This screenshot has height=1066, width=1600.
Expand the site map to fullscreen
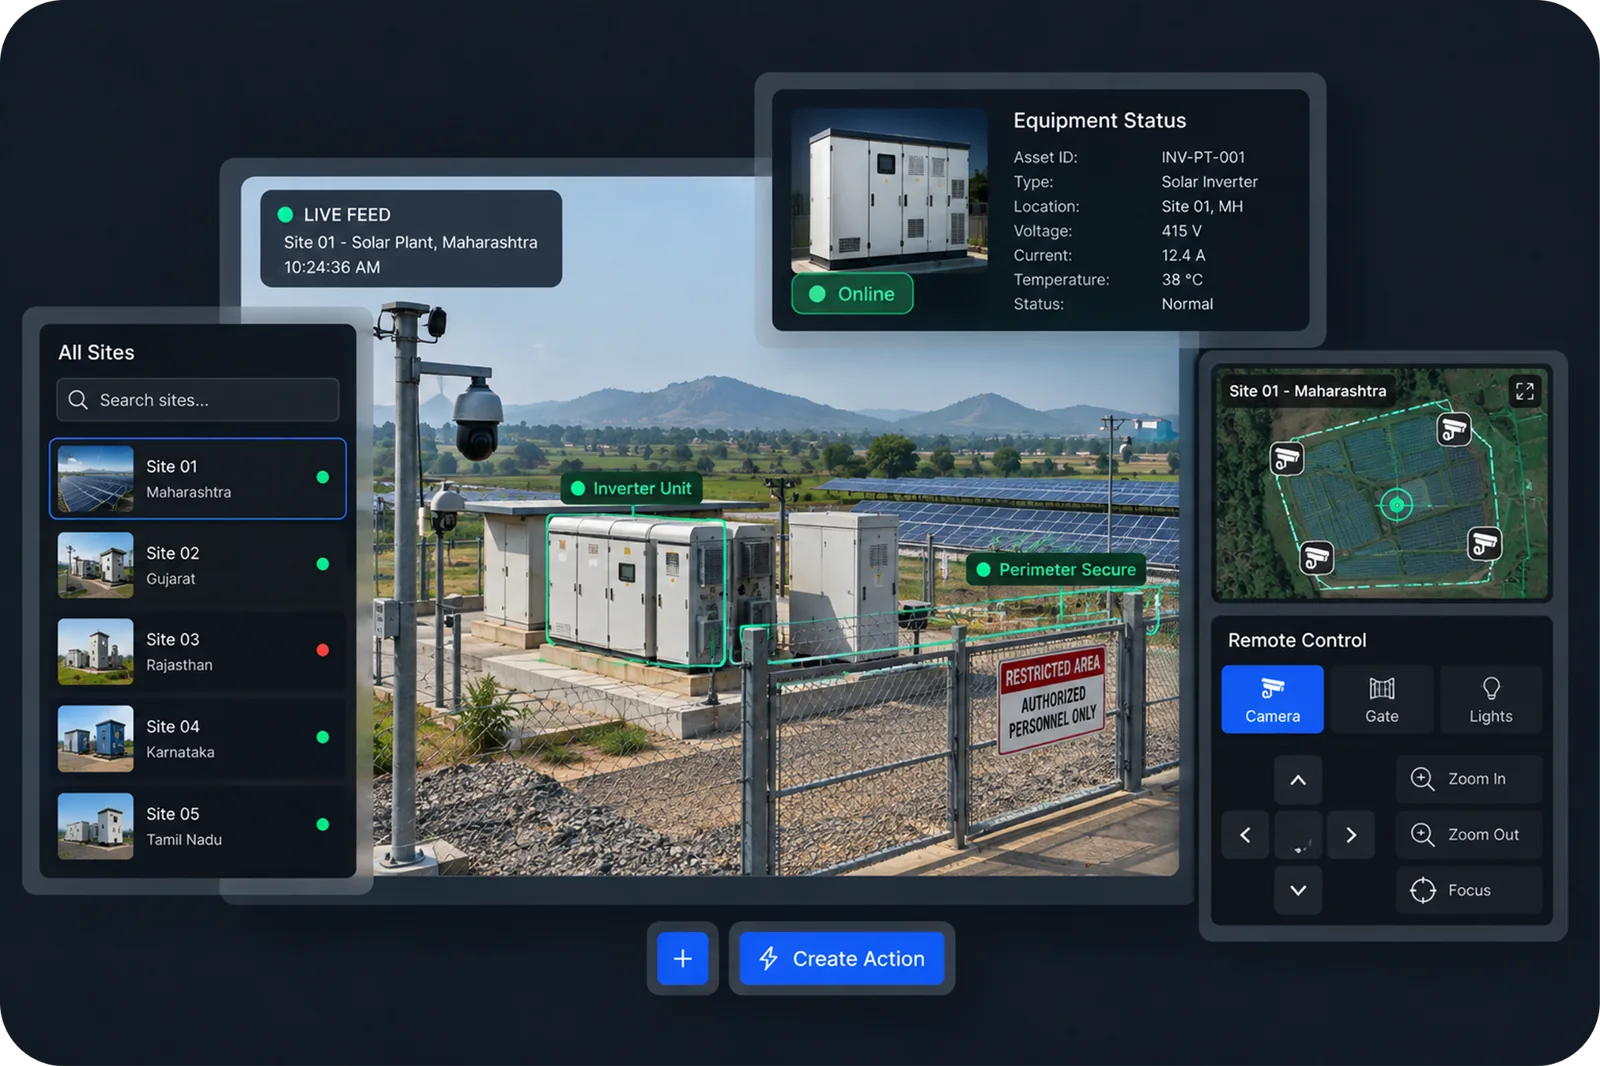pos(1524,391)
